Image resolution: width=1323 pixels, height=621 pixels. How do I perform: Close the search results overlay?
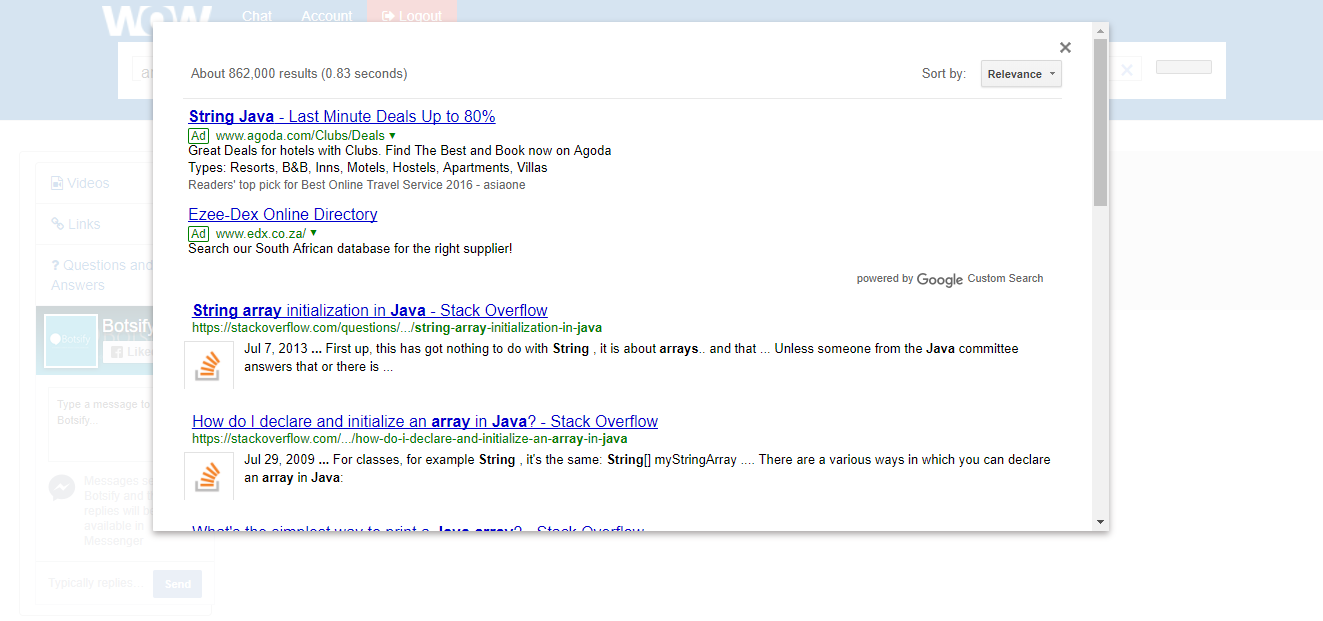pyautogui.click(x=1065, y=47)
